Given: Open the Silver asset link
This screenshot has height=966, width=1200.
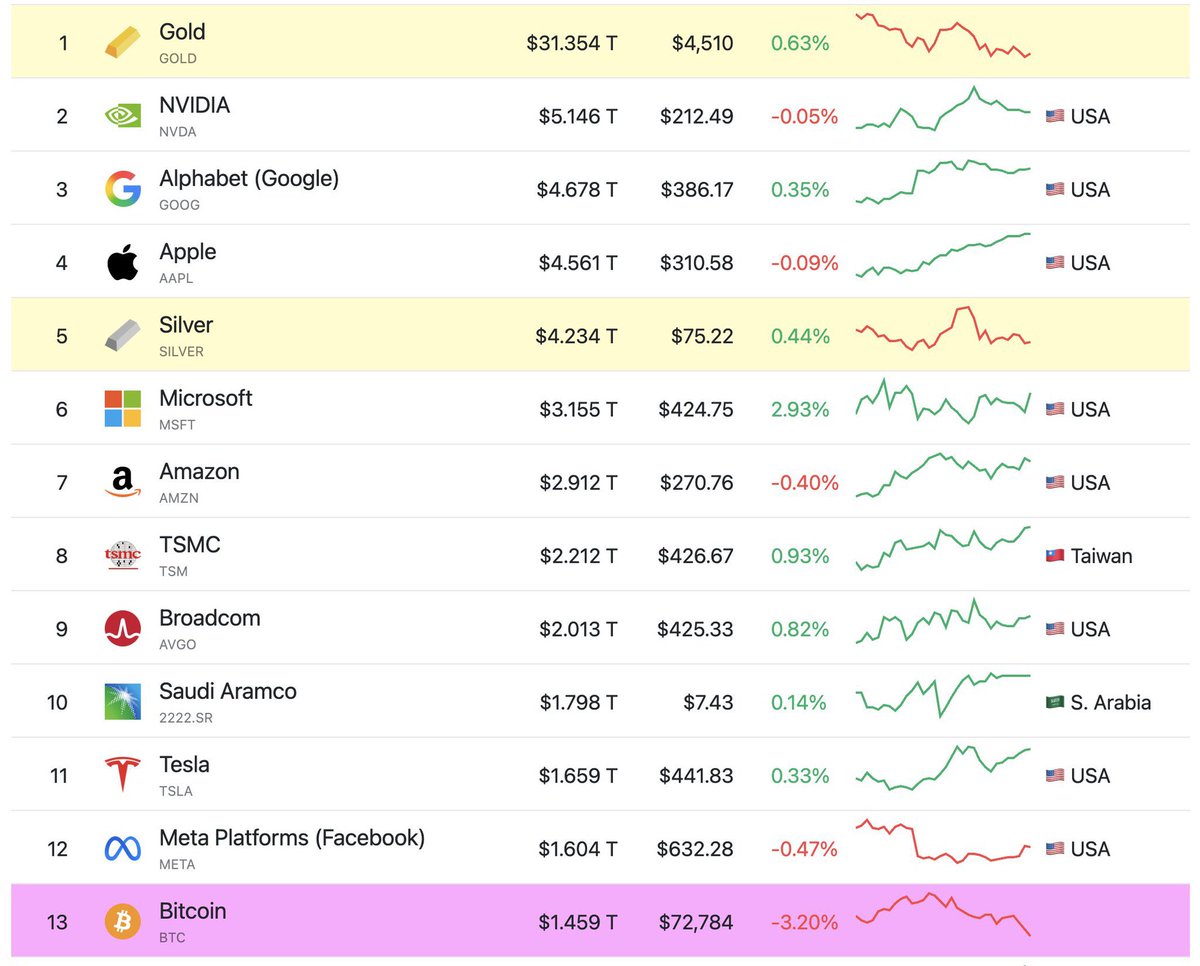Looking at the screenshot, I should (186, 325).
